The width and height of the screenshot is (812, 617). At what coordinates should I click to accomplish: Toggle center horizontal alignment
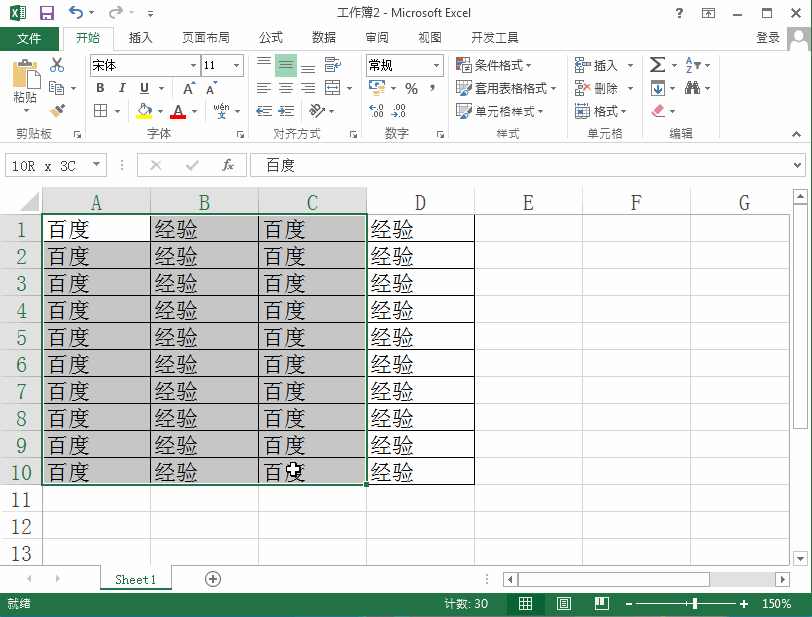coord(286,89)
